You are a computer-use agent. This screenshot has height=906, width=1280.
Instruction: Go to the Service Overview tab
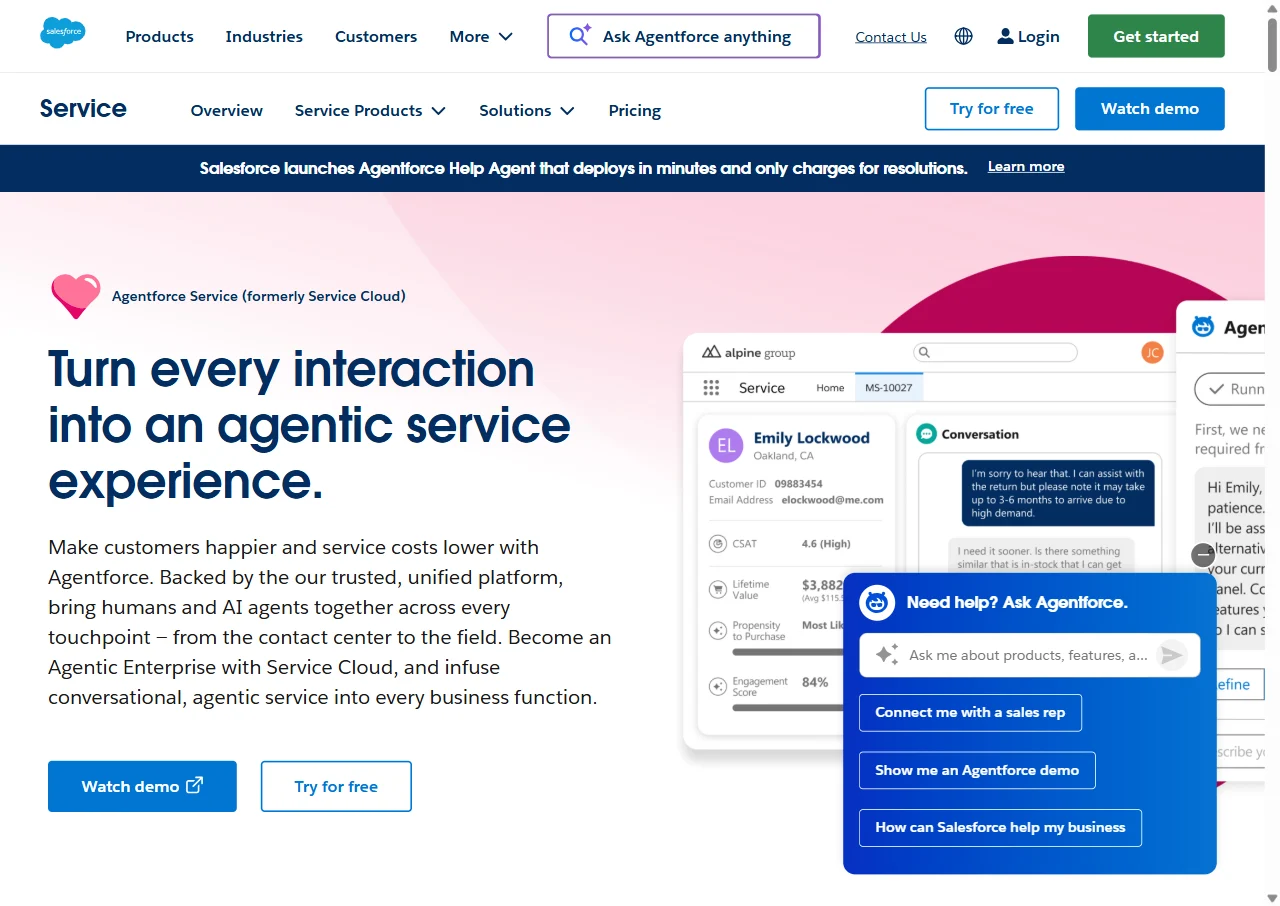227,110
